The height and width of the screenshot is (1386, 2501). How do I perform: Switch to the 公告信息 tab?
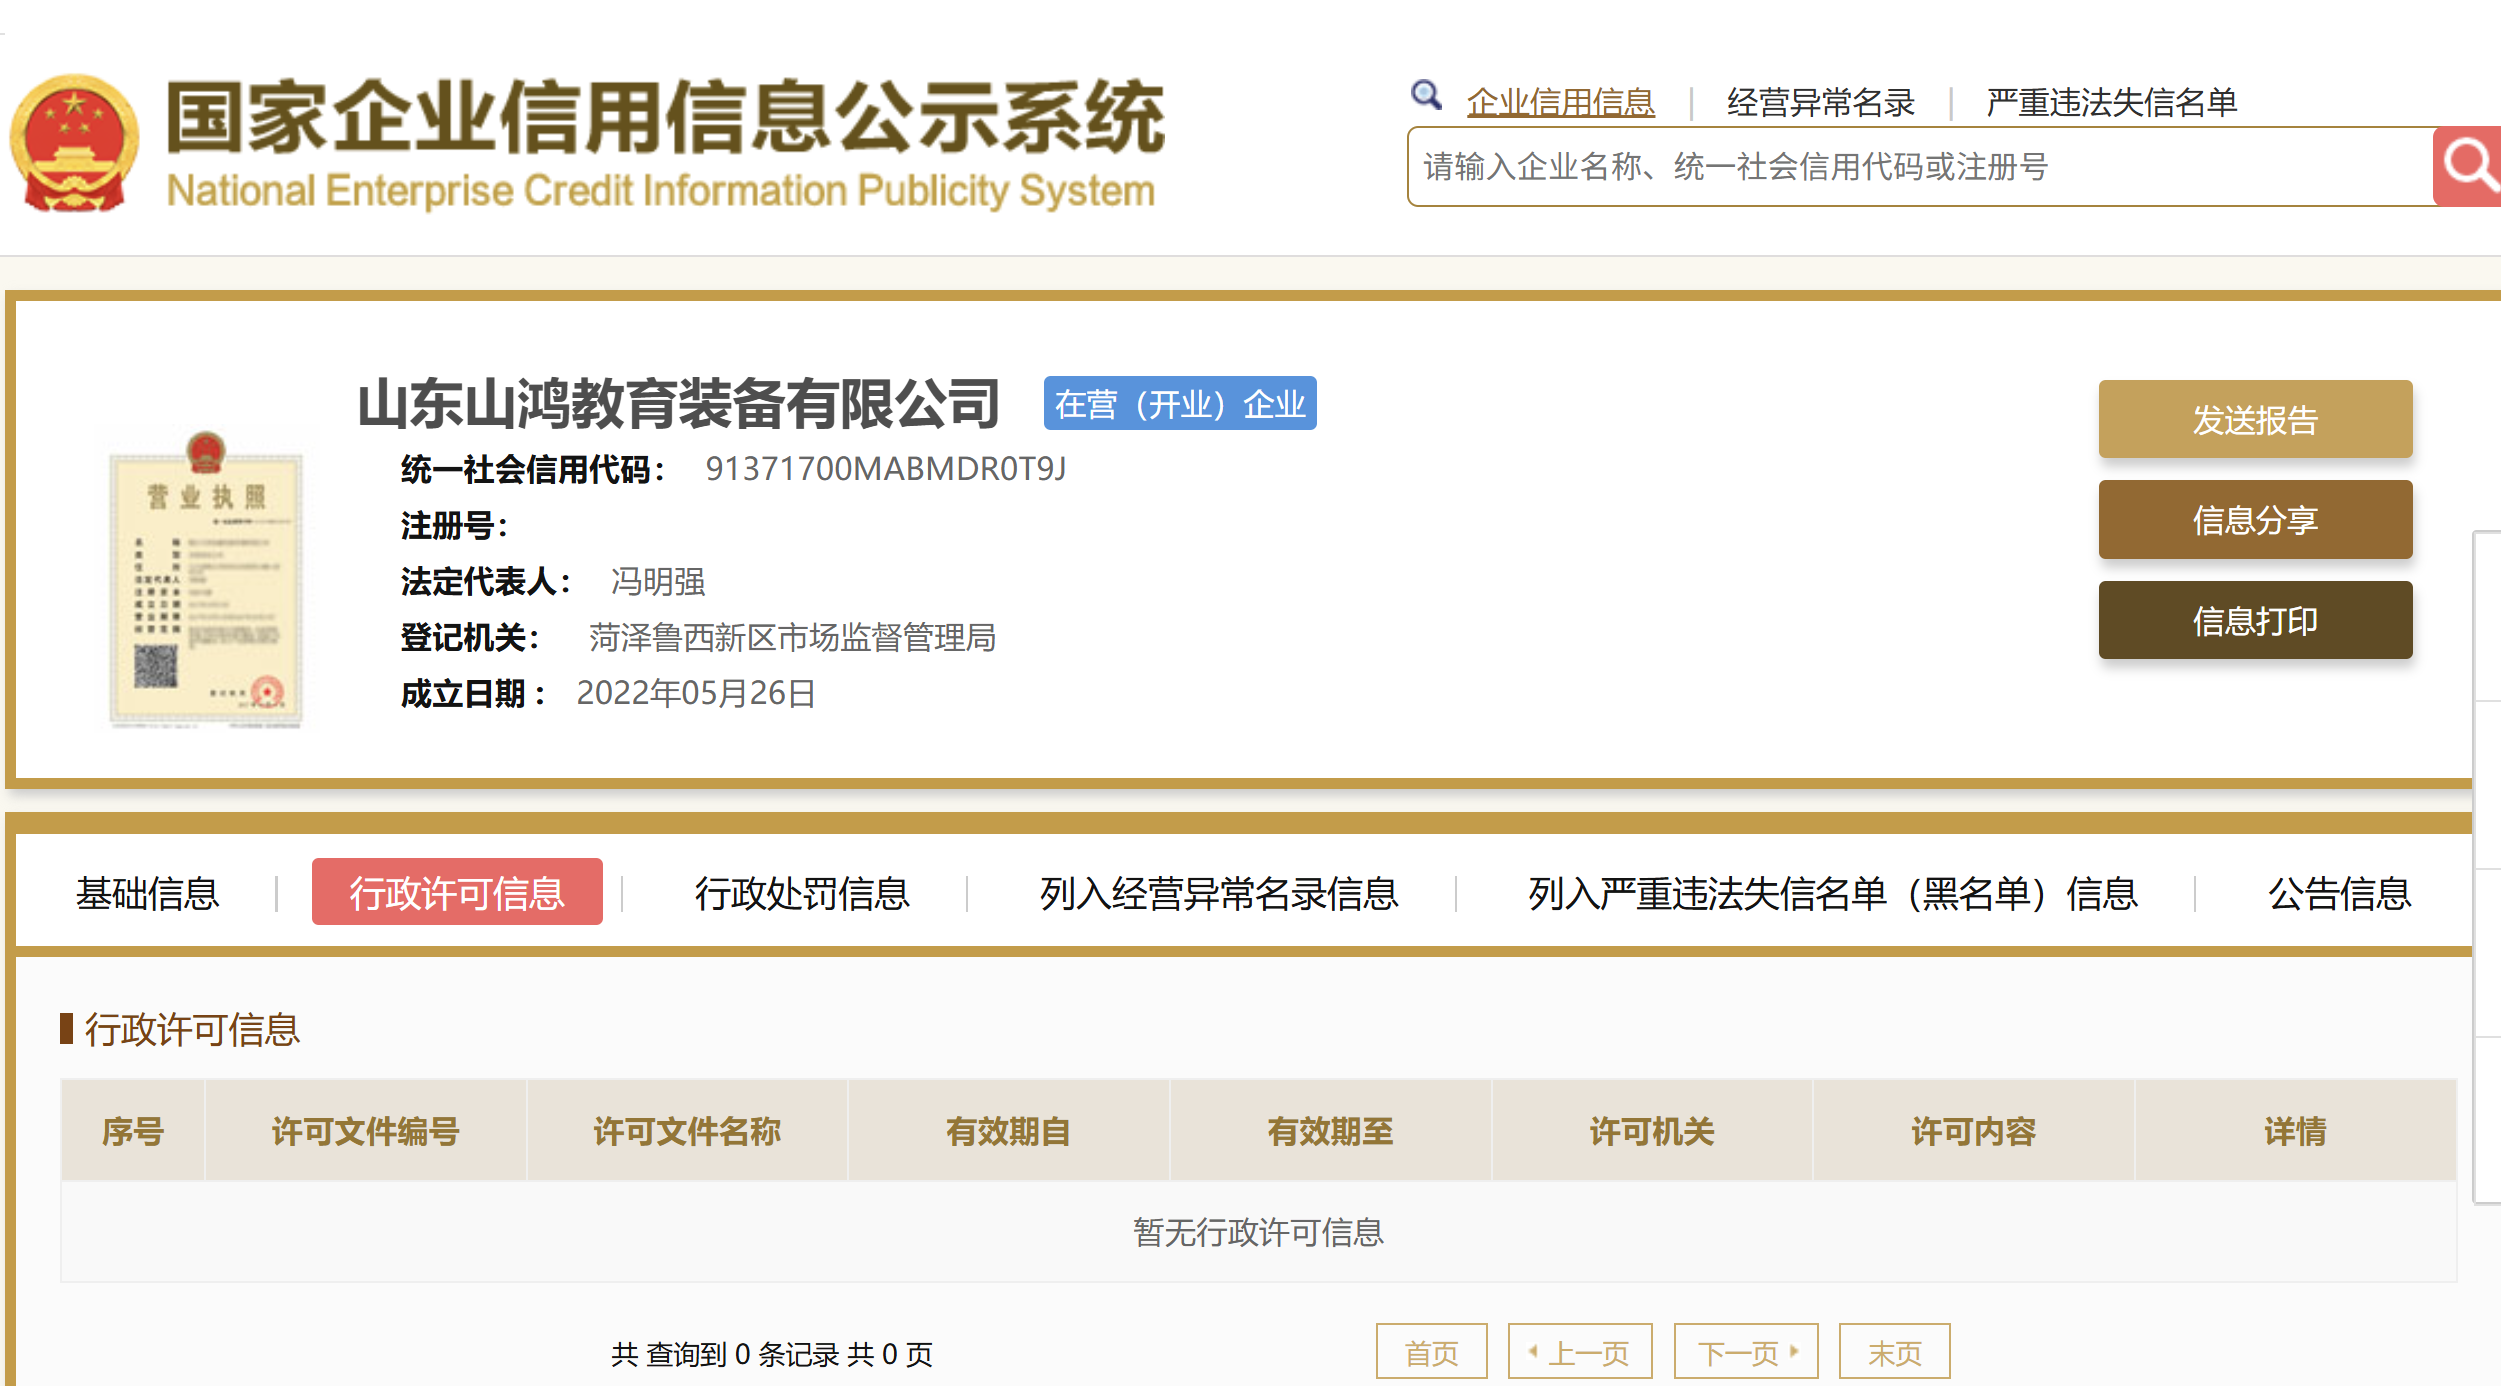[2338, 892]
